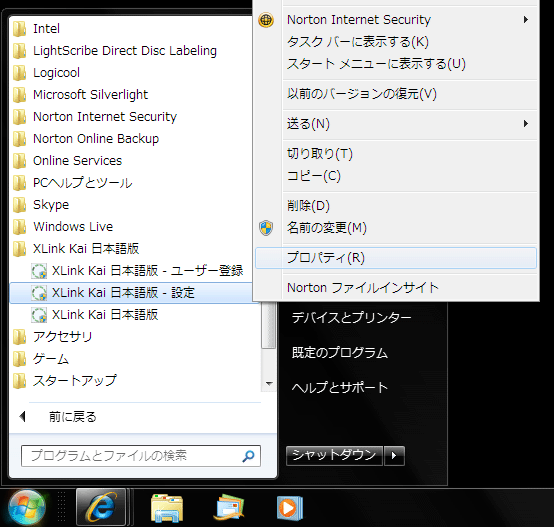
Task: Open プロパティ(R) from the context menu
Action: tap(396, 258)
